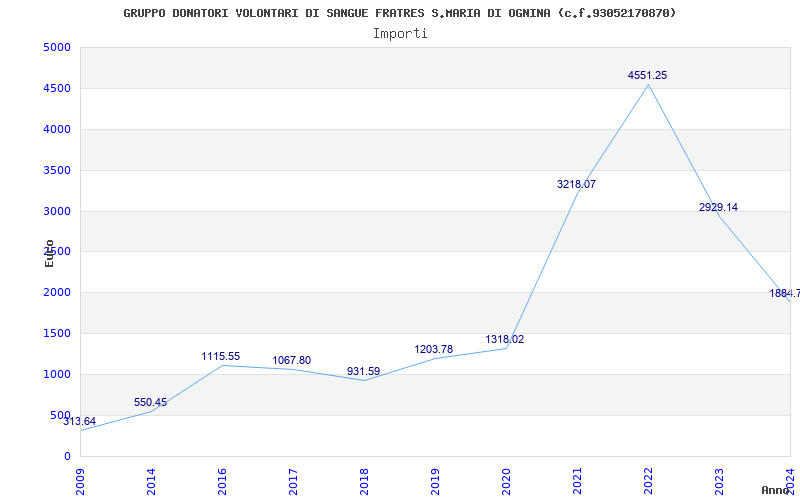Click data label 931.59

click(x=363, y=371)
